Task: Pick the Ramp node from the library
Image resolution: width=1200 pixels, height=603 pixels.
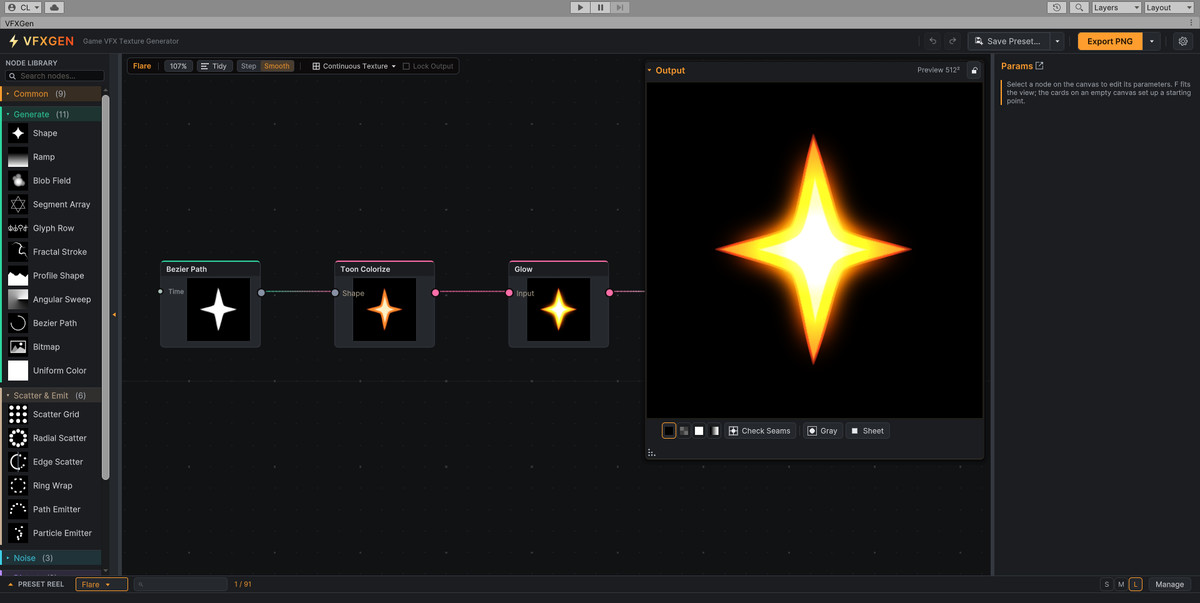Action: [54, 157]
